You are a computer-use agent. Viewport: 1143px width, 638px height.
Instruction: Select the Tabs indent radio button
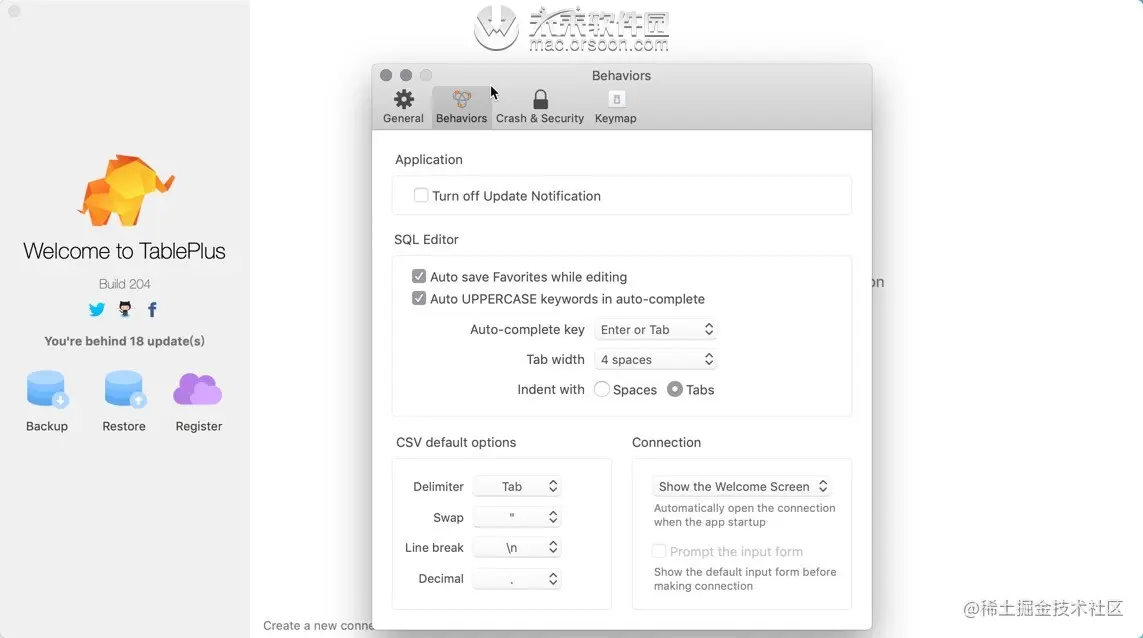pos(675,389)
